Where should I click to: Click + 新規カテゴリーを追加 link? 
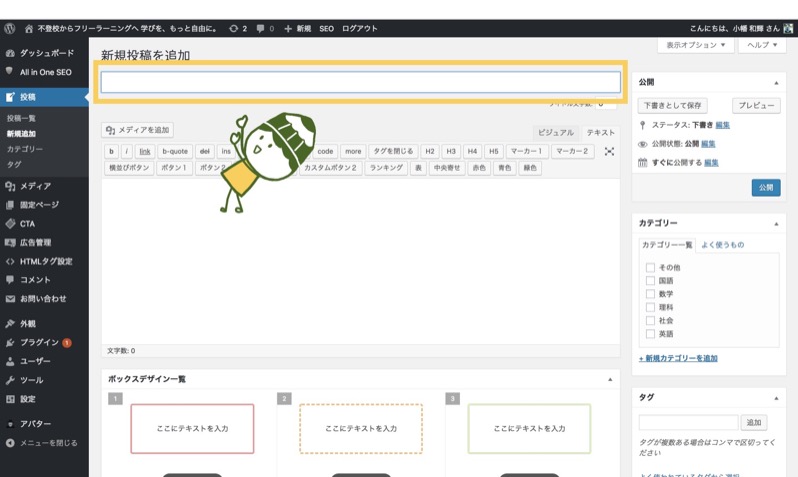point(678,358)
